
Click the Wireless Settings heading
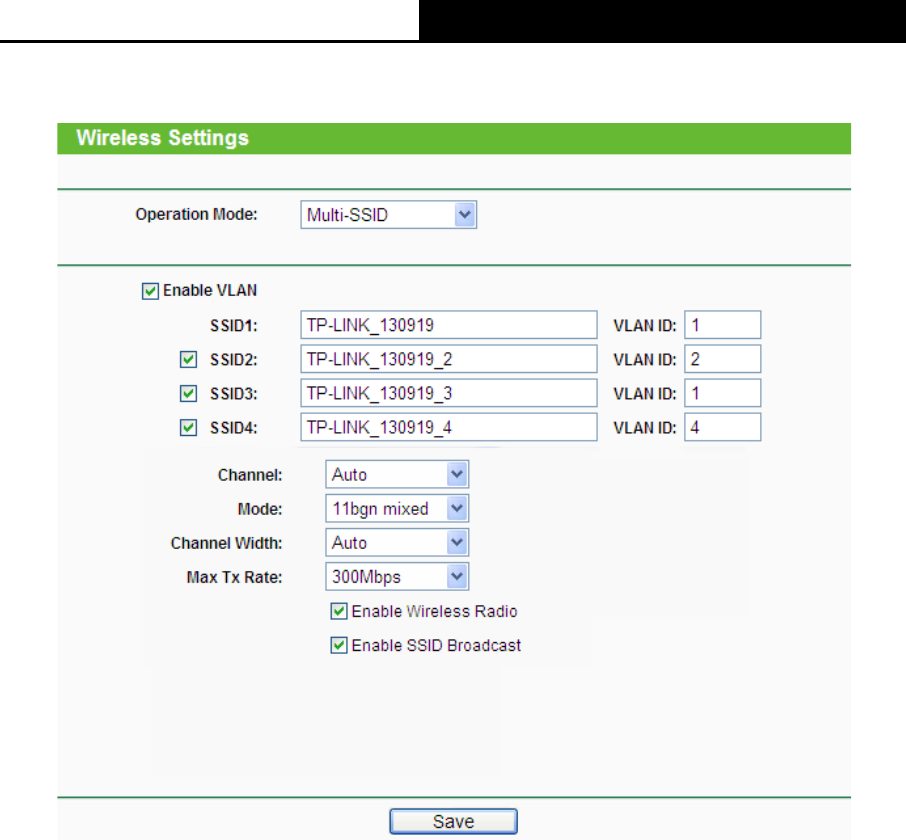pos(162,138)
